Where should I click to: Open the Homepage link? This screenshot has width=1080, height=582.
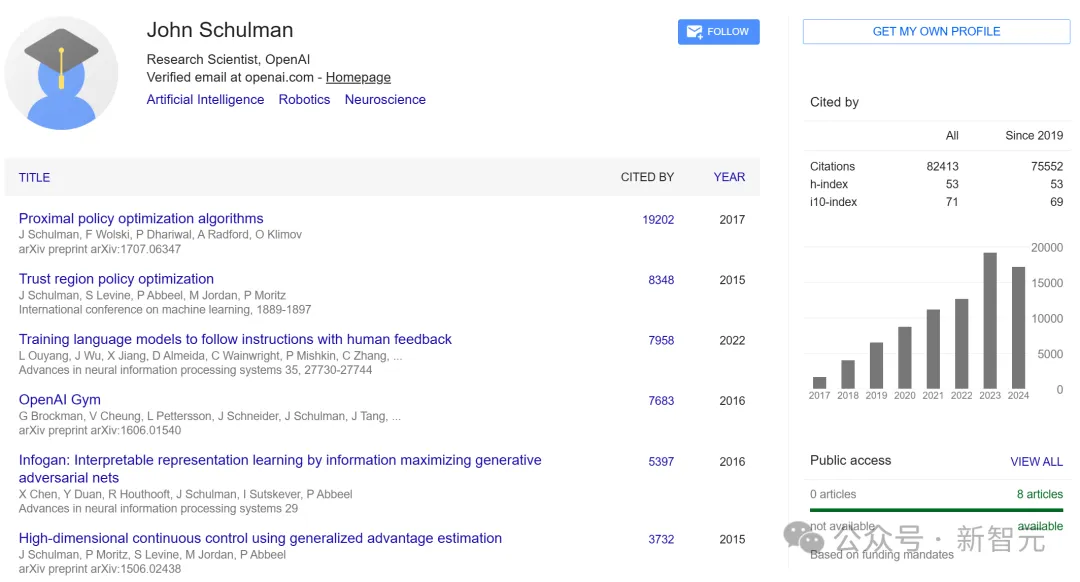[358, 78]
